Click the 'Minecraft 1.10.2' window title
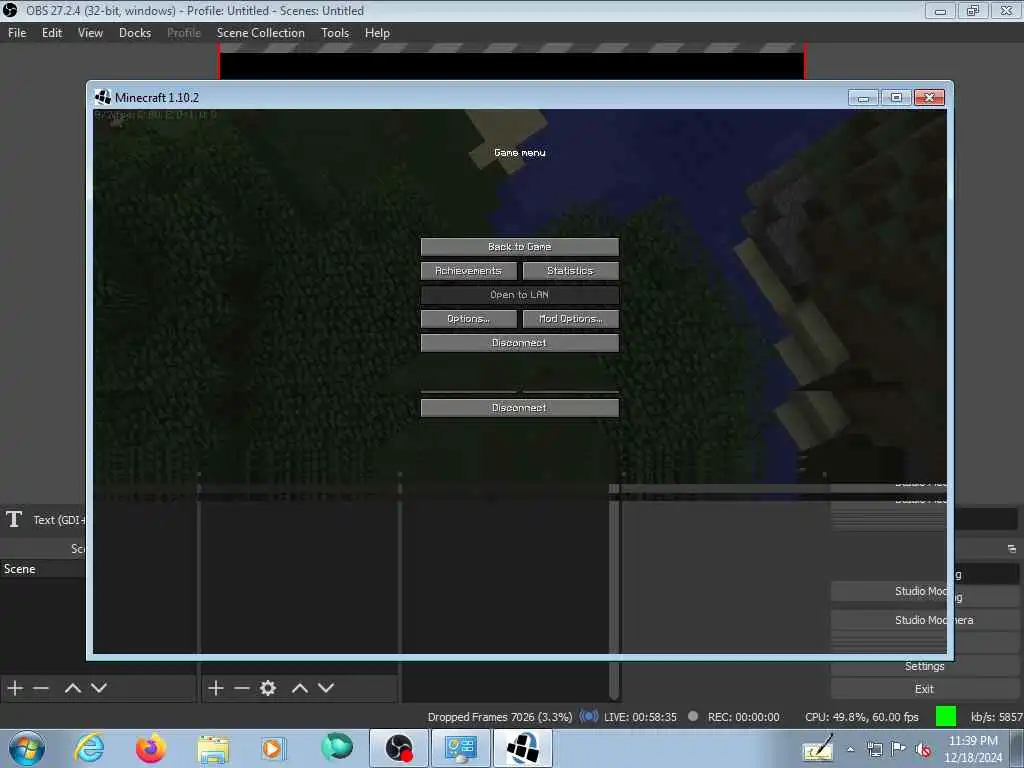Viewport: 1024px width, 768px height. click(157, 97)
